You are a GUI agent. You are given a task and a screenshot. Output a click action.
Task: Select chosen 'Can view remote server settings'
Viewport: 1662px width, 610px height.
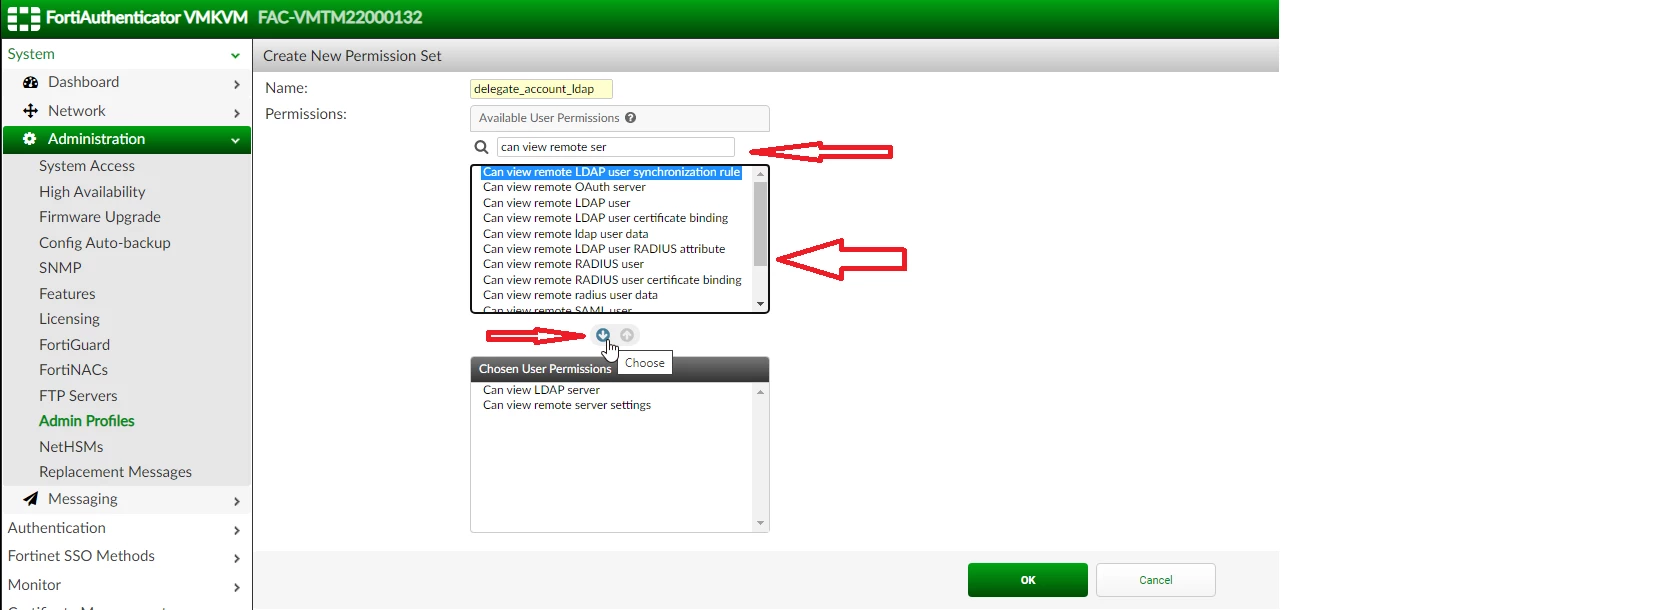point(566,405)
